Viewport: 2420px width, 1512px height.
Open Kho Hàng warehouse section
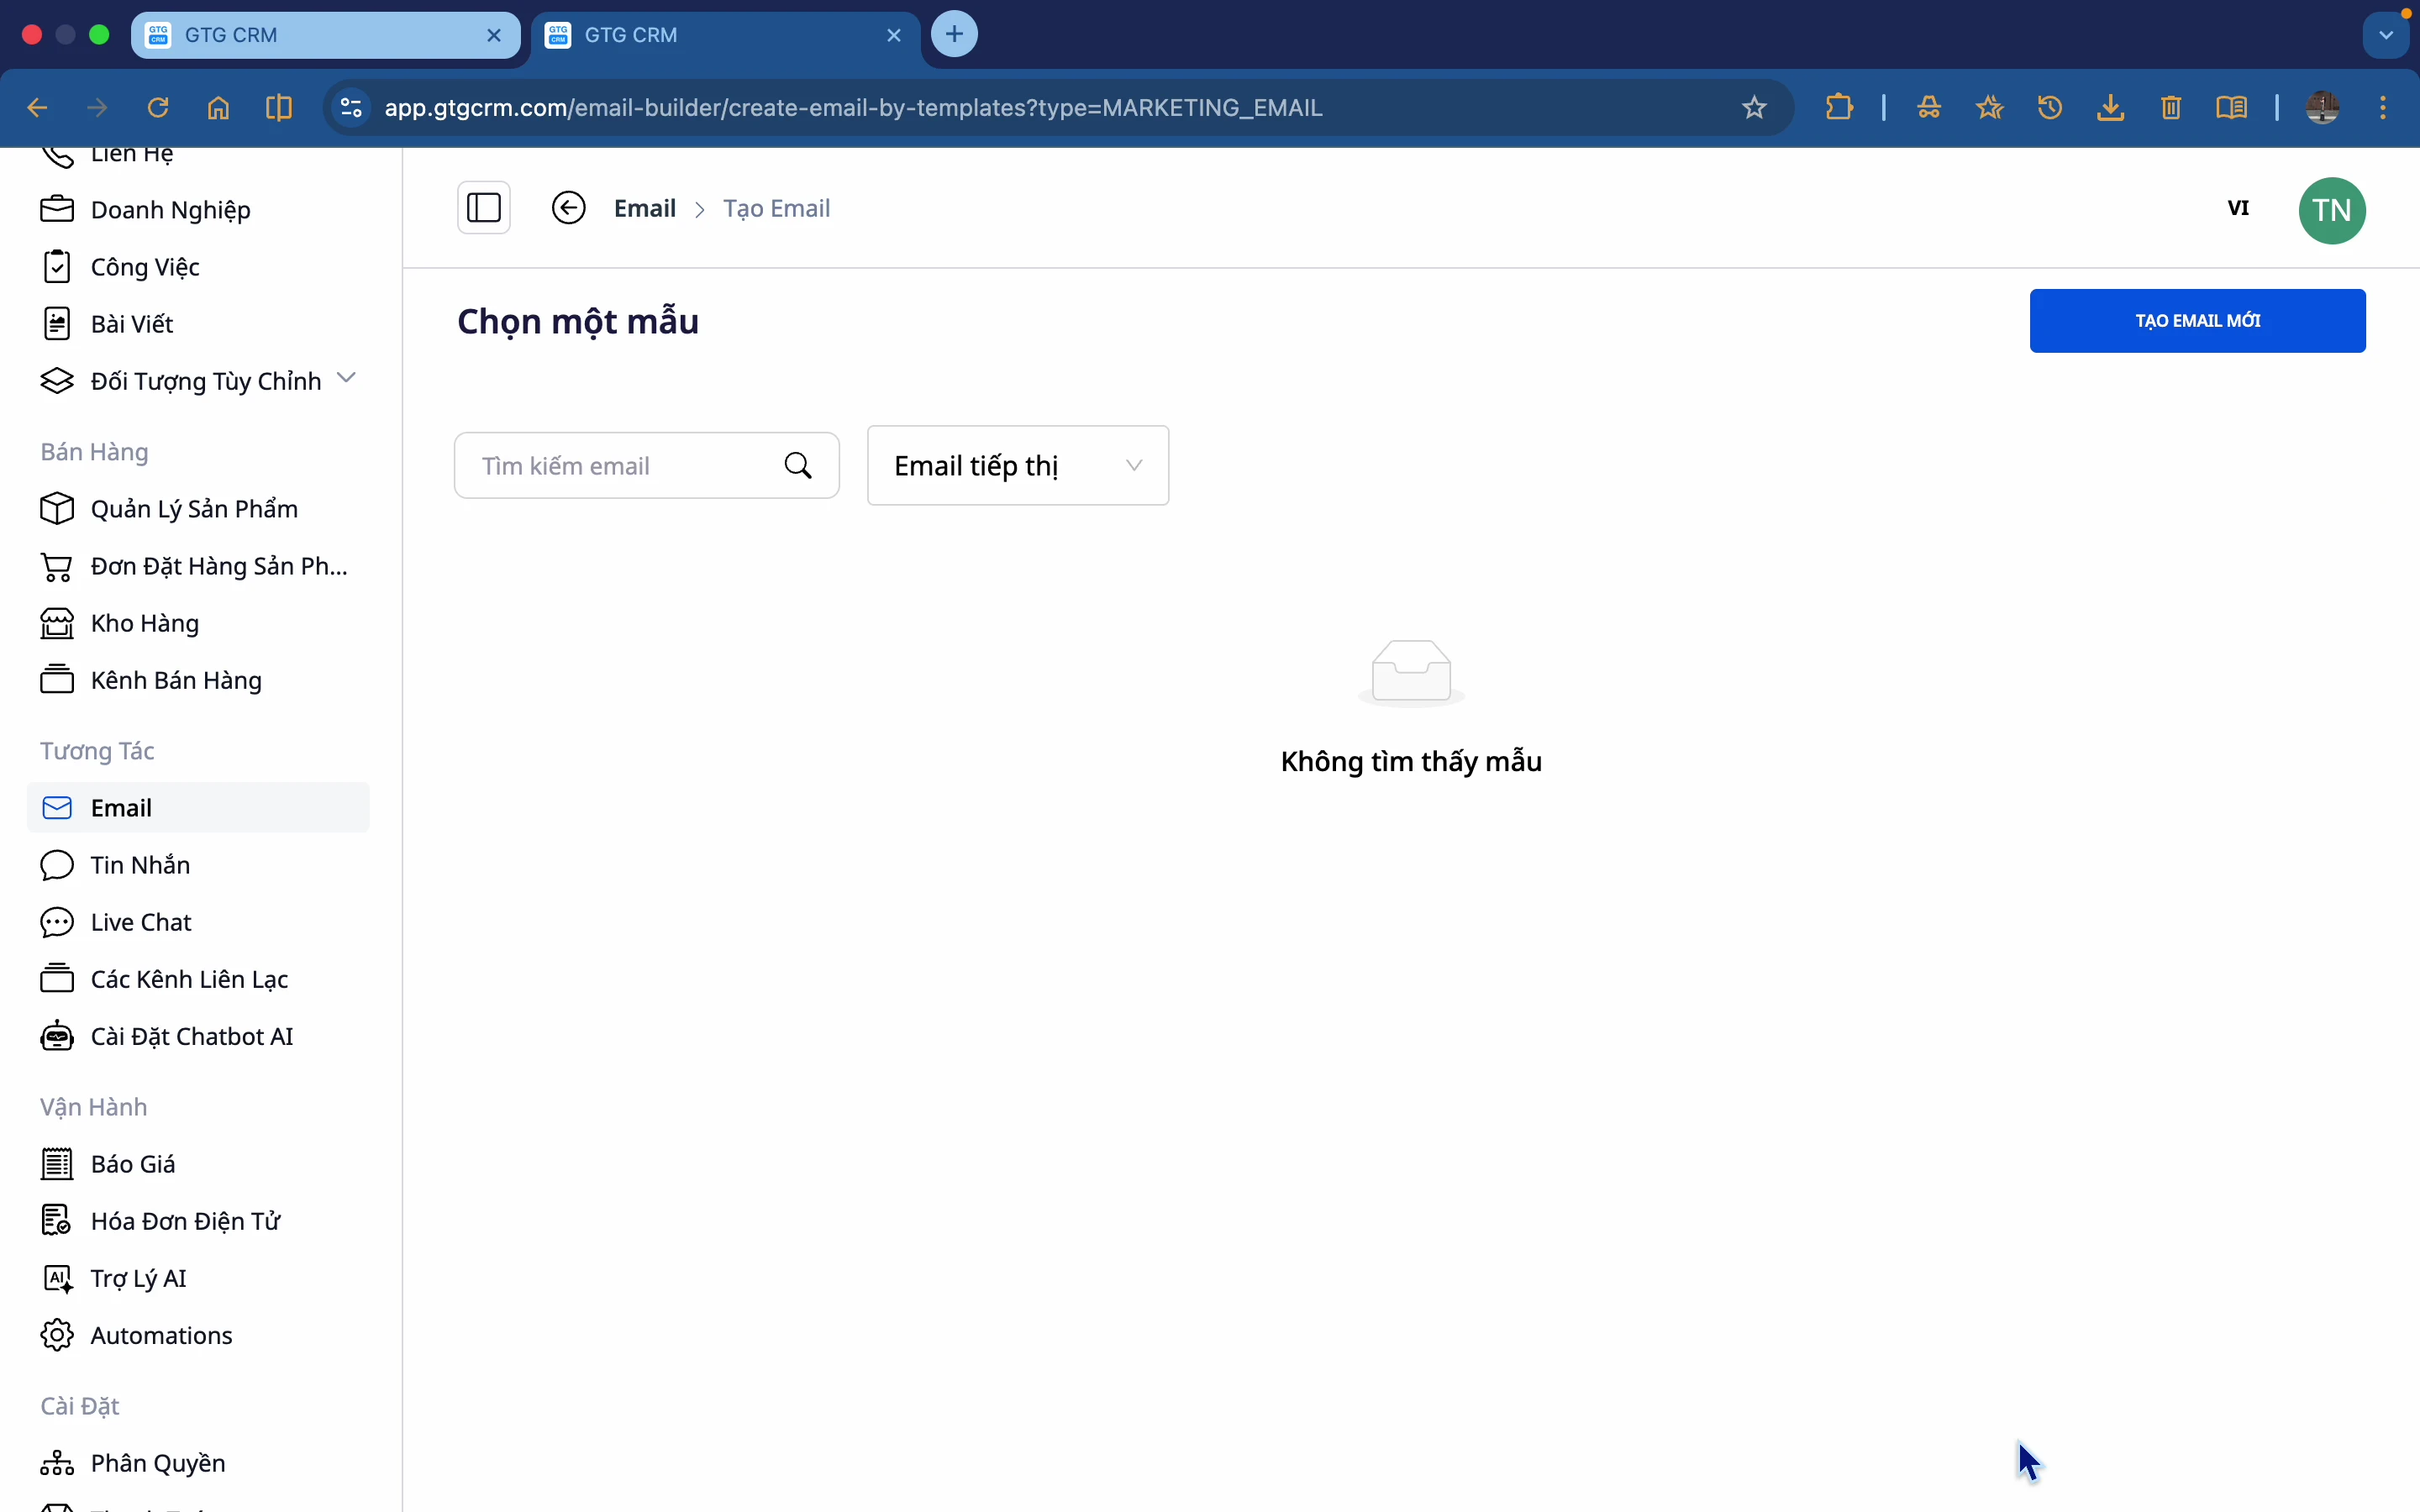[144, 623]
